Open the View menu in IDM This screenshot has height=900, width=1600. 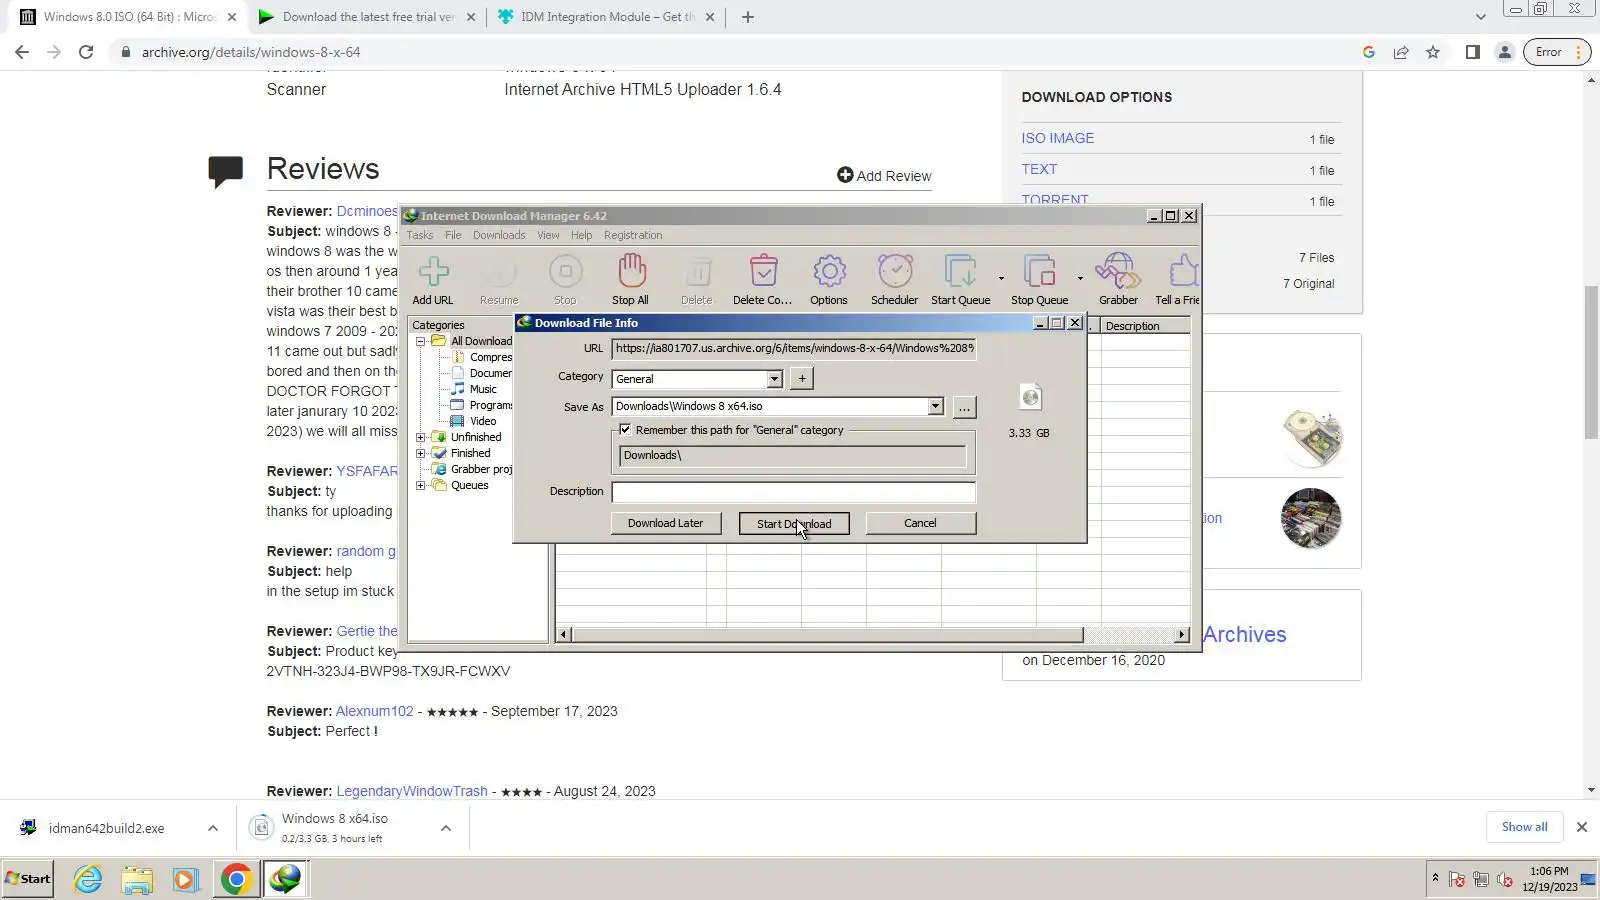548,235
